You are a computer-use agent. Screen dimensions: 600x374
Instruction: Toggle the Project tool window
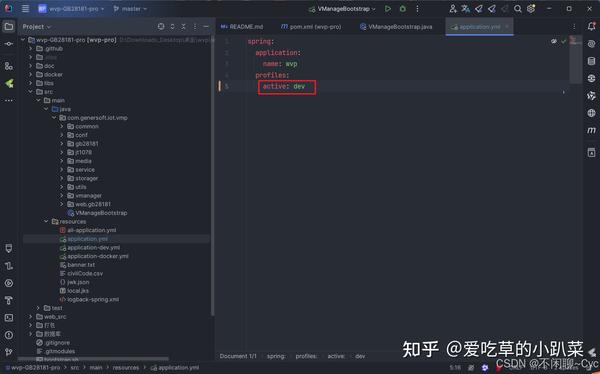[x=8, y=26]
